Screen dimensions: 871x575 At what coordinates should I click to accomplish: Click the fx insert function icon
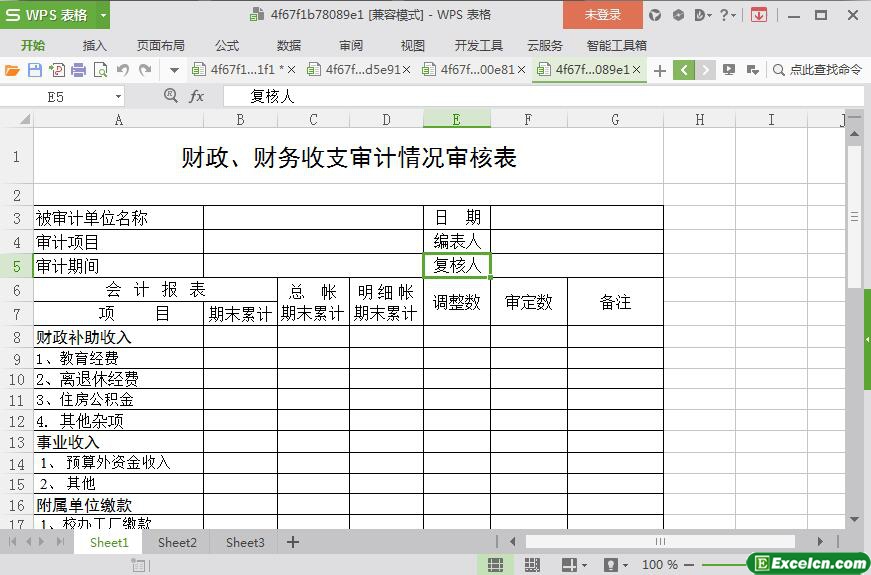[x=197, y=96]
